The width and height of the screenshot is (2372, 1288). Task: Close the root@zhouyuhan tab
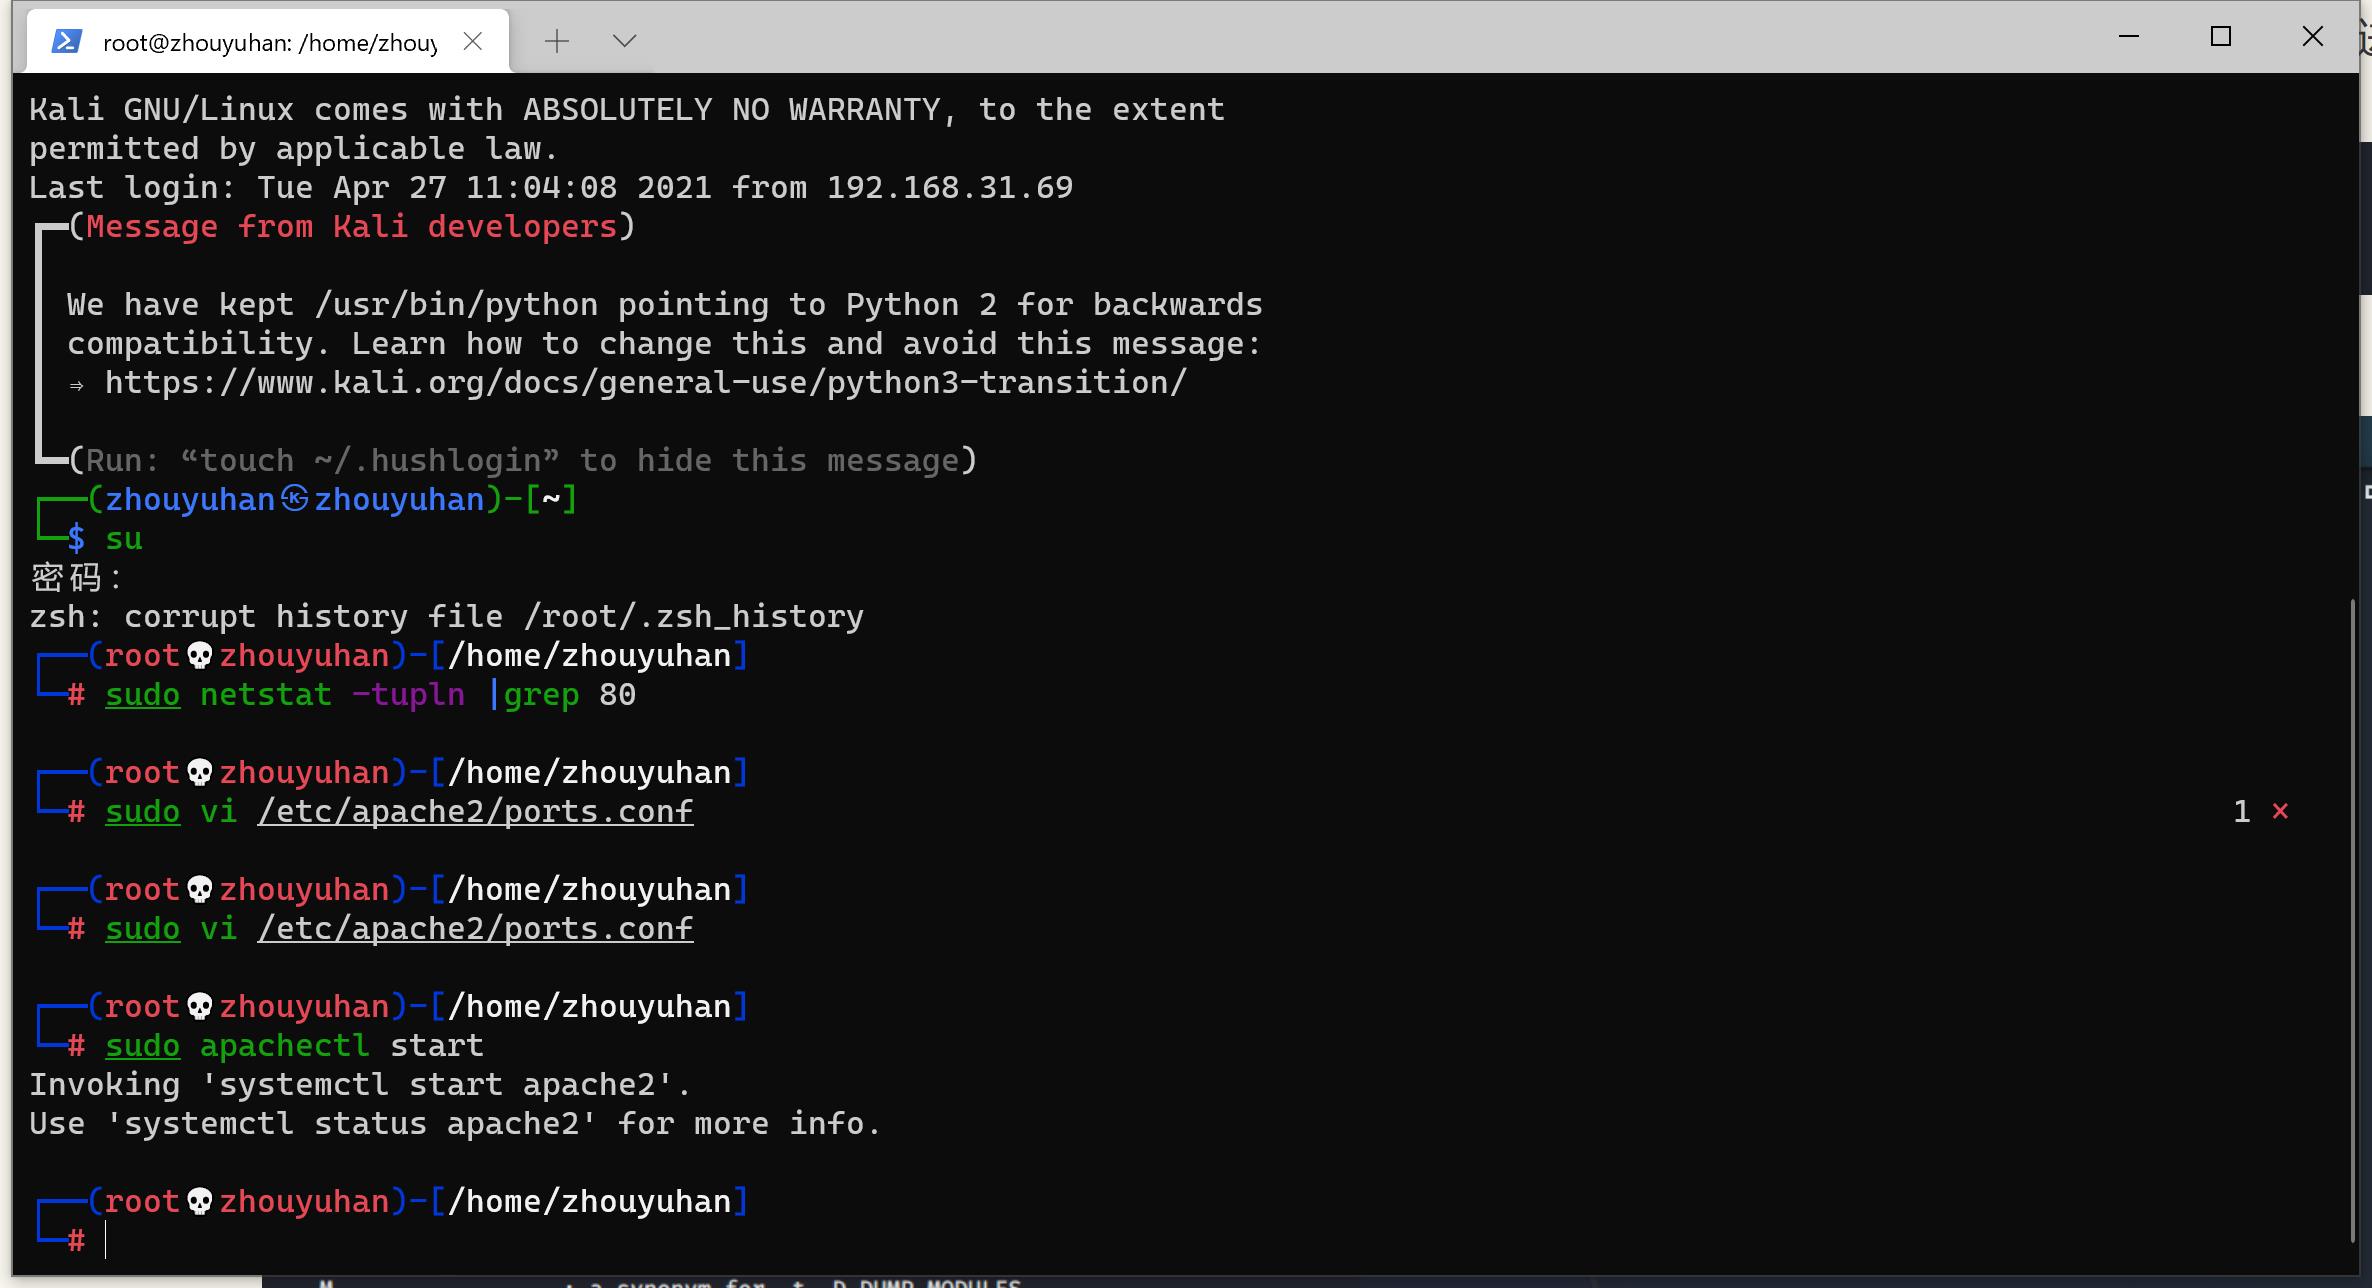click(473, 41)
